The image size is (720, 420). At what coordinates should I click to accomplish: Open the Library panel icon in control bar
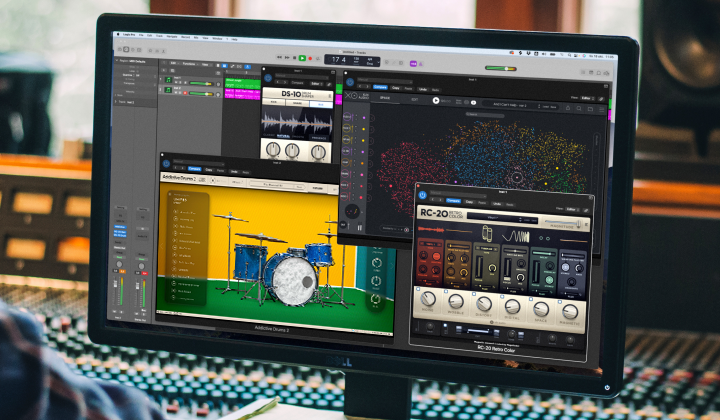coord(120,50)
